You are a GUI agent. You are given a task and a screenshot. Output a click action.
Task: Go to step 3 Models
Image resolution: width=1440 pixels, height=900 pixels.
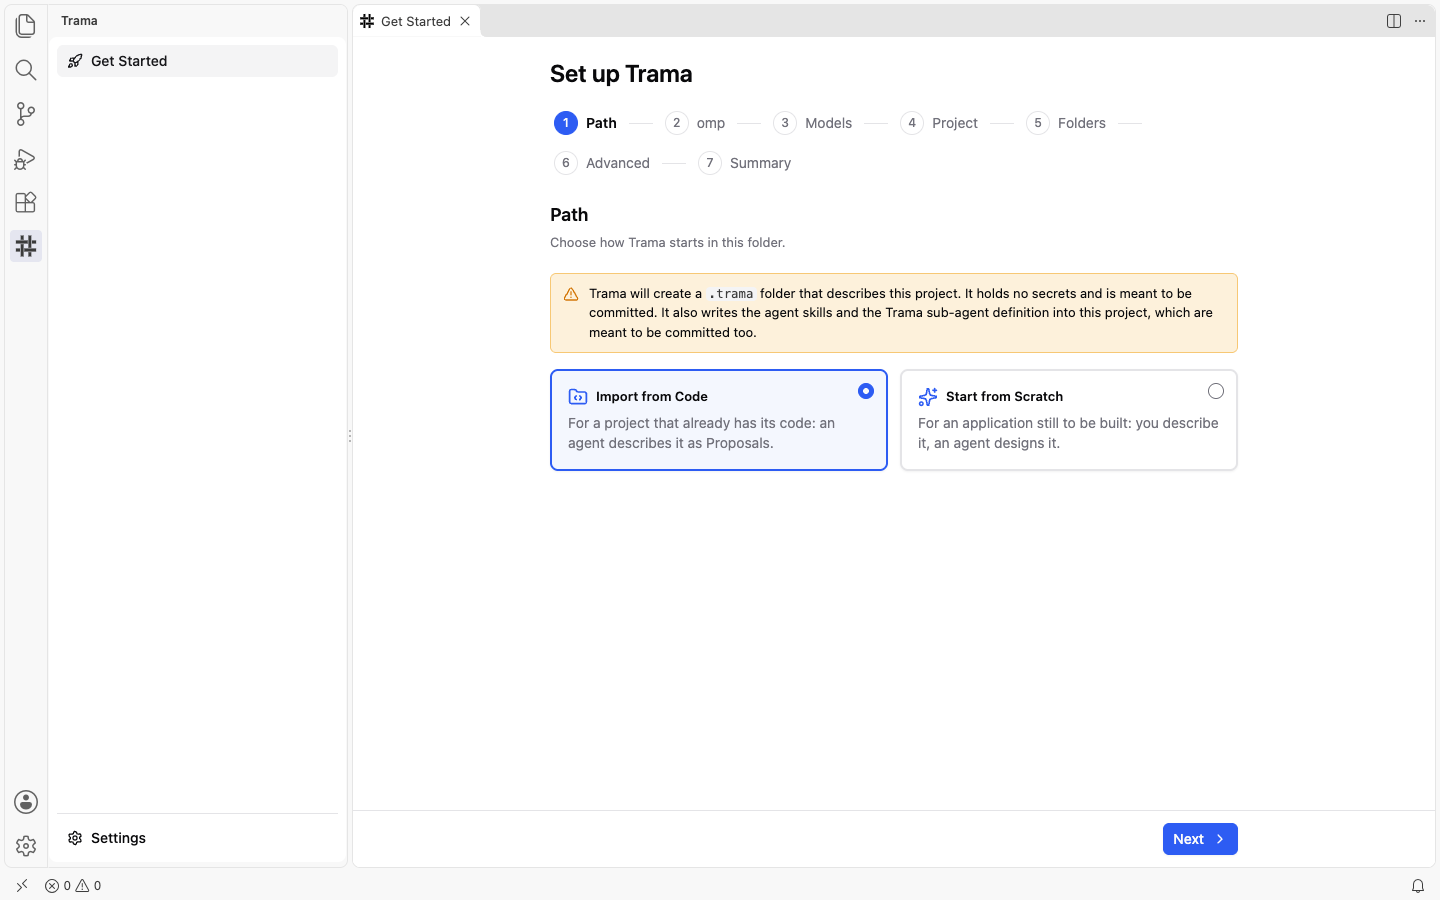click(x=813, y=123)
